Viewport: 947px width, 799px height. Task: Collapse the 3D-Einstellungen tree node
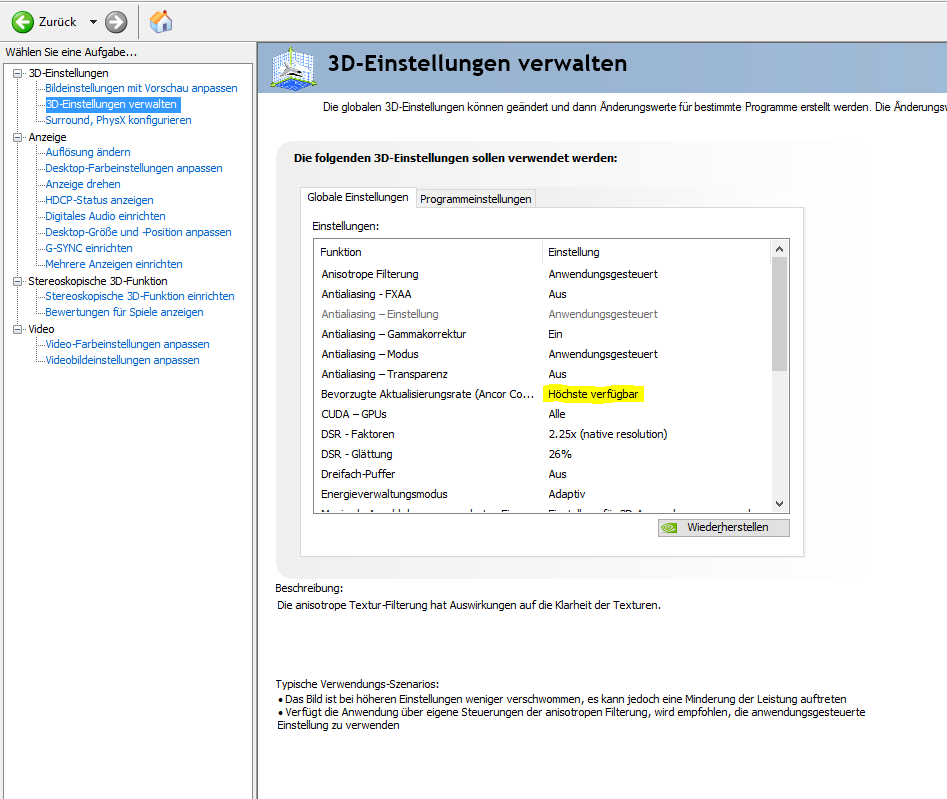click(x=18, y=73)
